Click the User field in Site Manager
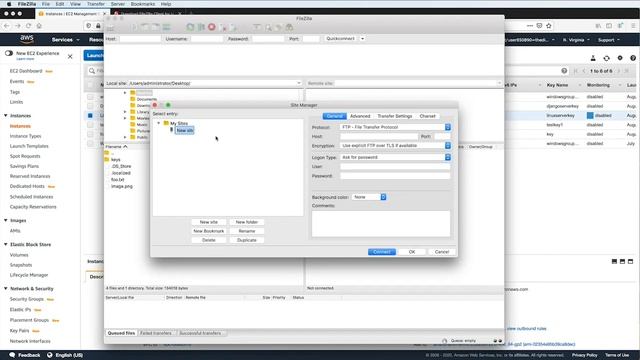640x360 pixels. 395,167
